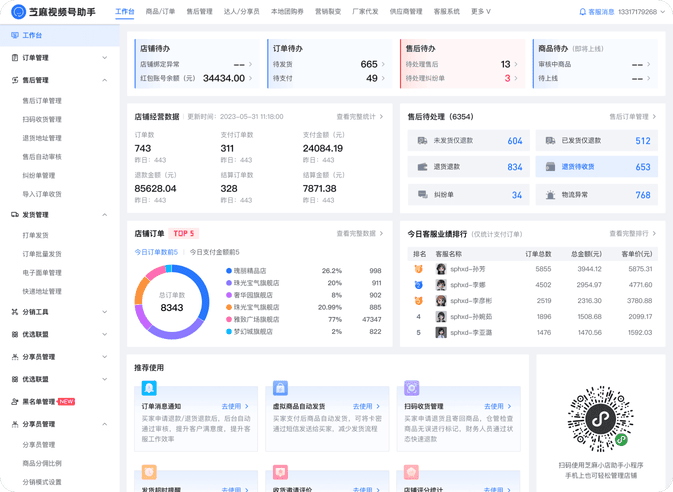Click the gold medal icon for rank one
Viewport: 673px width, 492px height.
point(419,269)
